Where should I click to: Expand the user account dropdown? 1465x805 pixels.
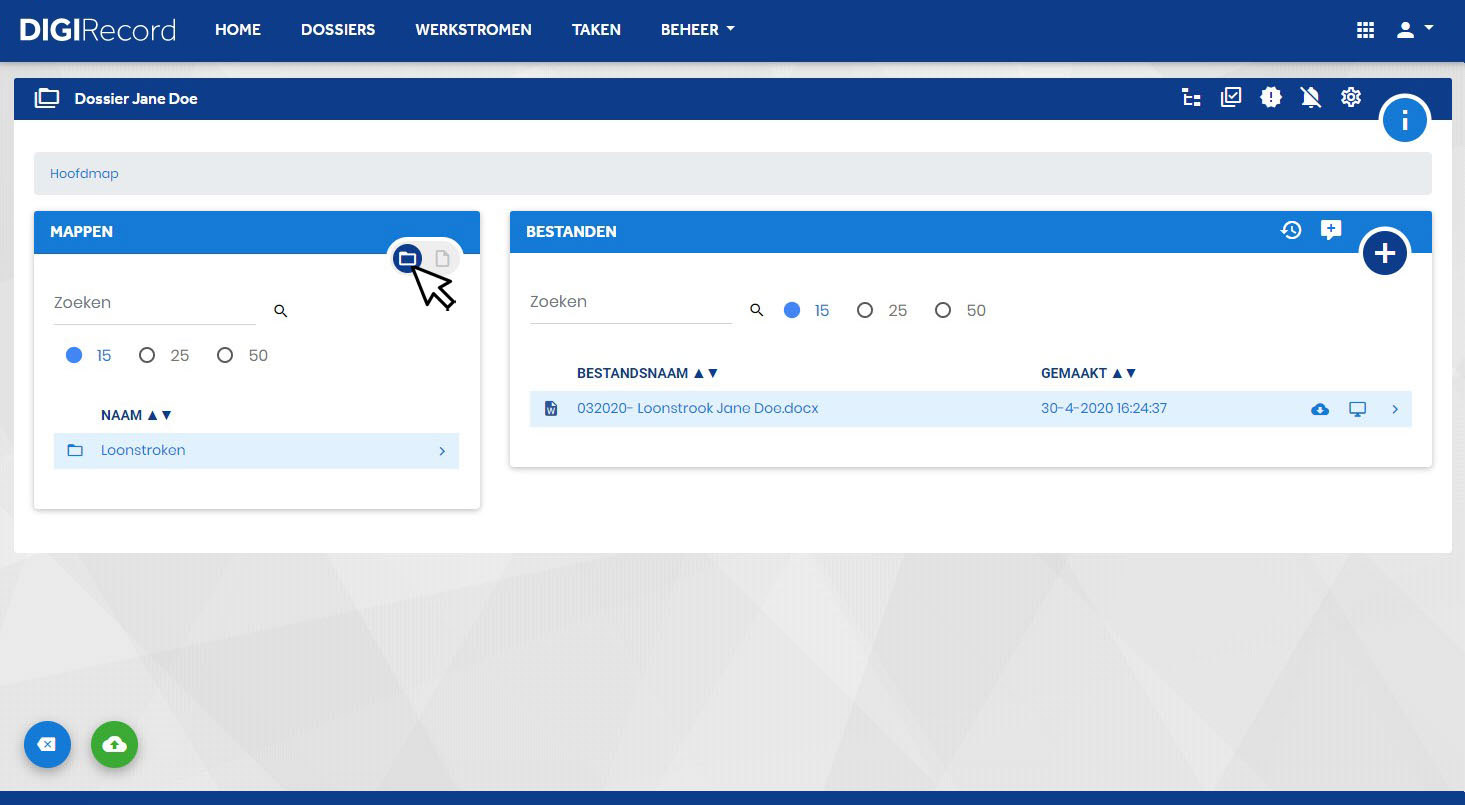point(1415,30)
